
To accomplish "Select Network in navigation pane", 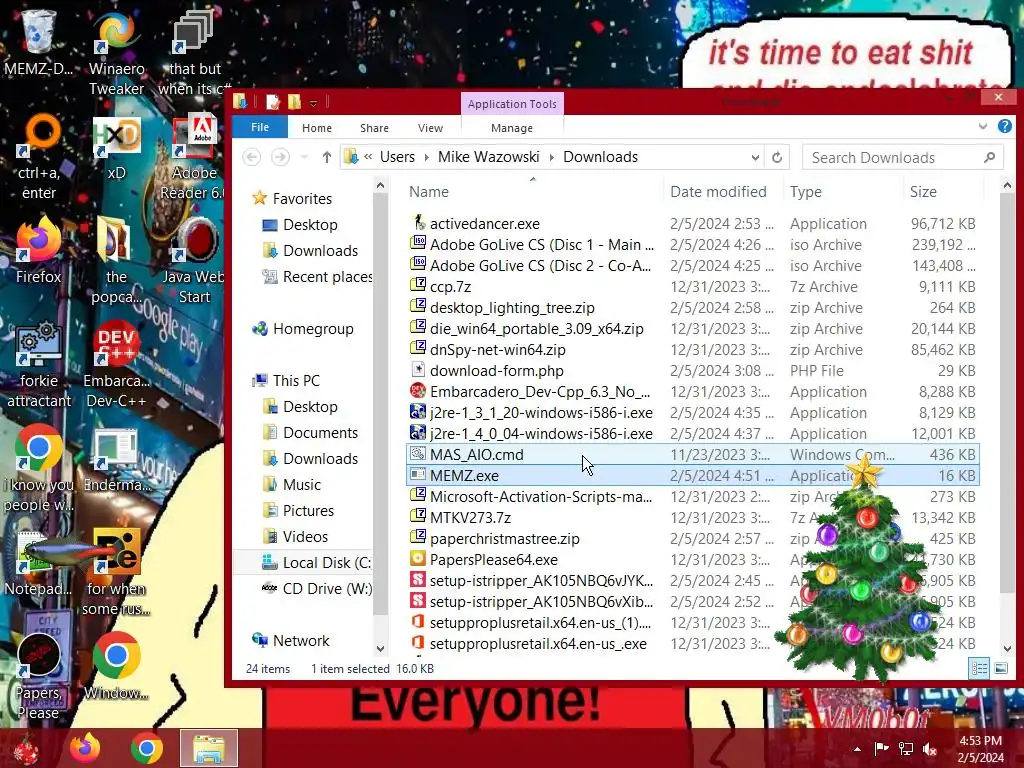I will 300,641.
